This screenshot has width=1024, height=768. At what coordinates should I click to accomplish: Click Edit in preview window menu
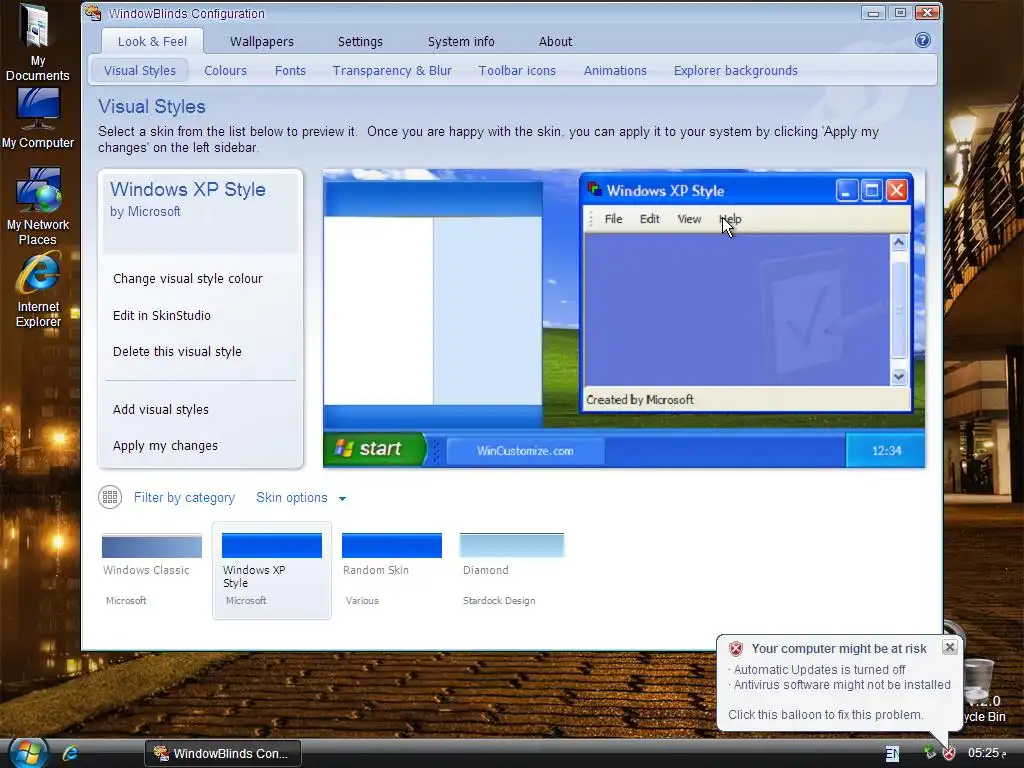tap(649, 219)
